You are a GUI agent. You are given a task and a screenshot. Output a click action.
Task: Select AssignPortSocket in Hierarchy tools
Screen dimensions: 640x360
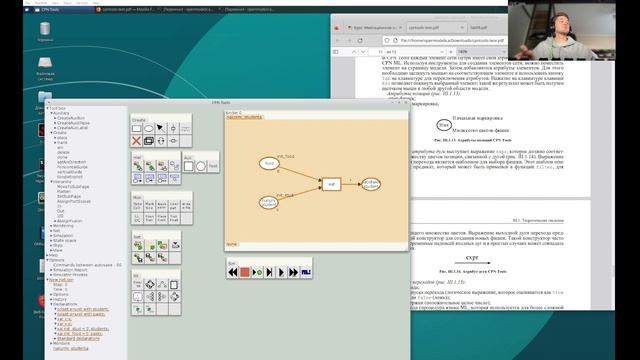[x=74, y=201]
